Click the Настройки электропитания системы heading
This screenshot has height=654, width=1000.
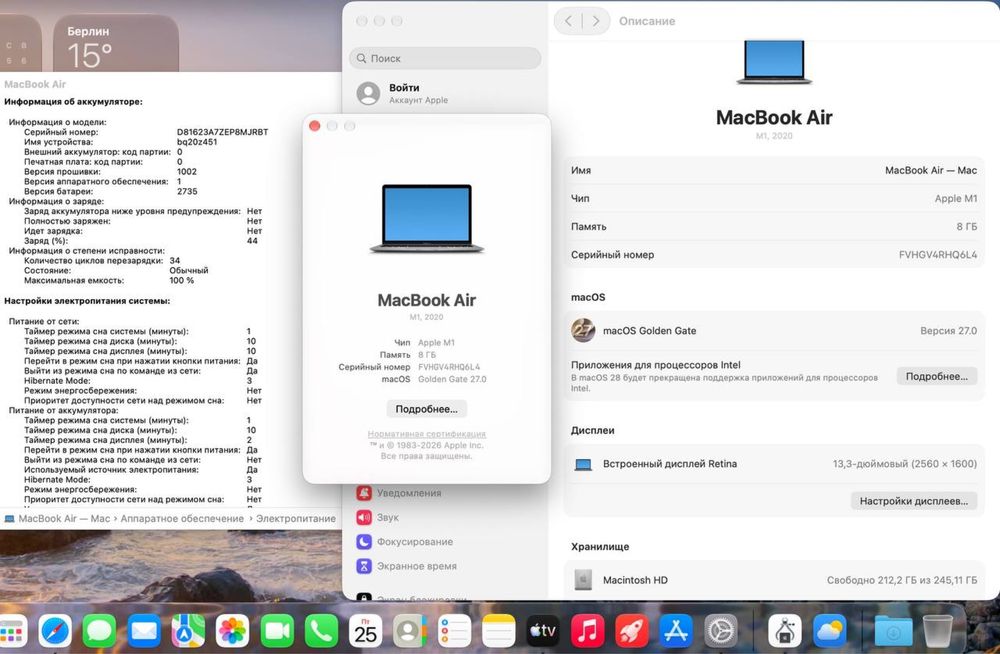(87, 301)
